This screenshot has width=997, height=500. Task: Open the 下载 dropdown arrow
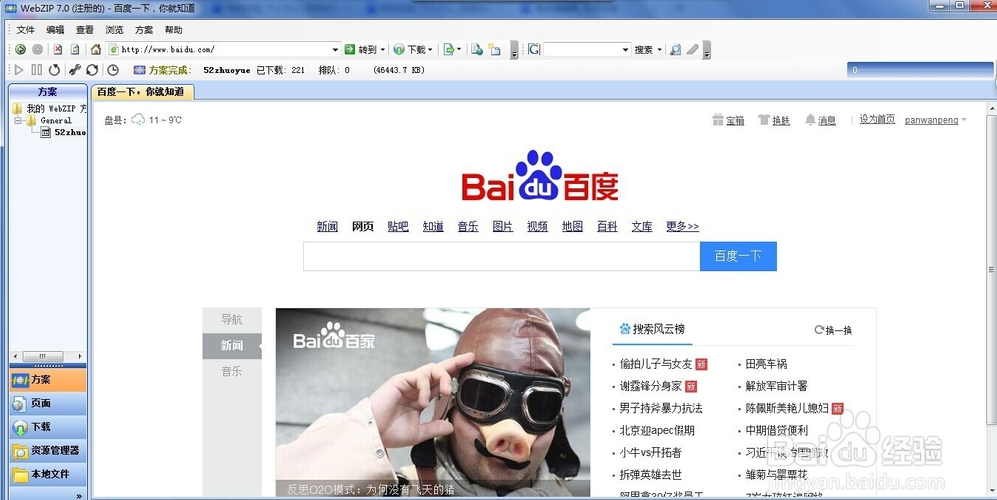(x=430, y=50)
